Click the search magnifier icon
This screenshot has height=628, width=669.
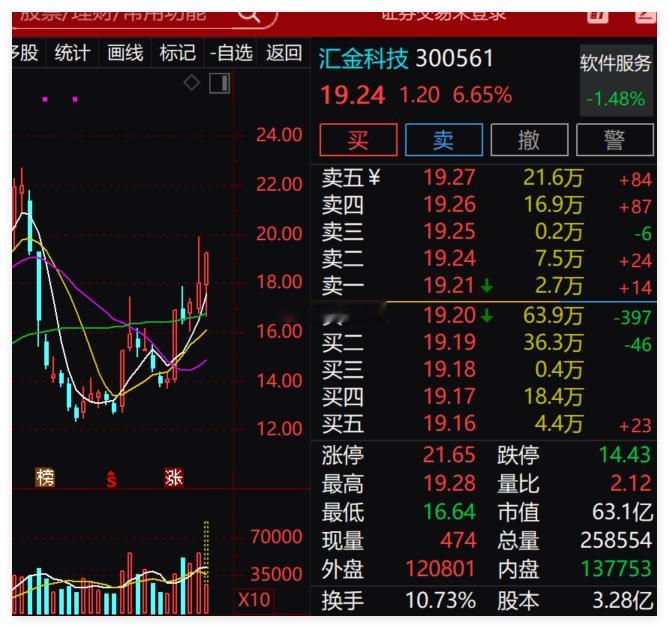(x=249, y=15)
